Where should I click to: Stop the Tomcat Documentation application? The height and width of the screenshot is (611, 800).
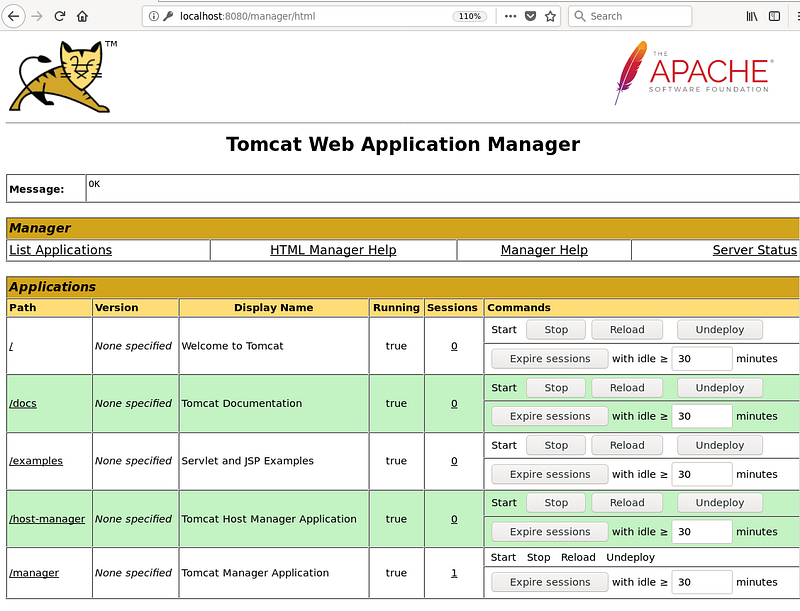coord(556,388)
